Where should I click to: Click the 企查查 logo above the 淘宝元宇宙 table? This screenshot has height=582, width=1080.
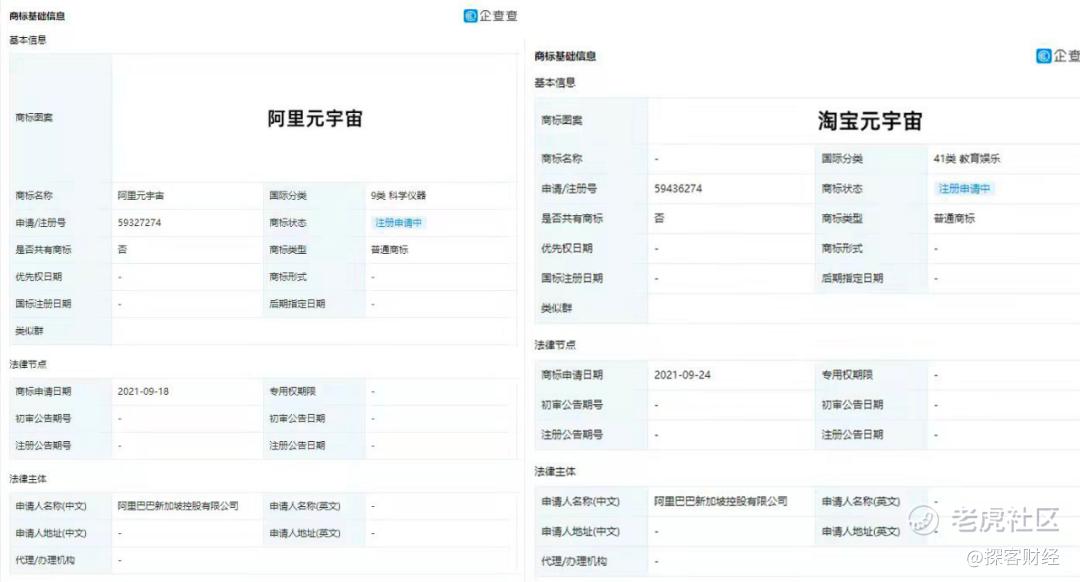[1058, 56]
